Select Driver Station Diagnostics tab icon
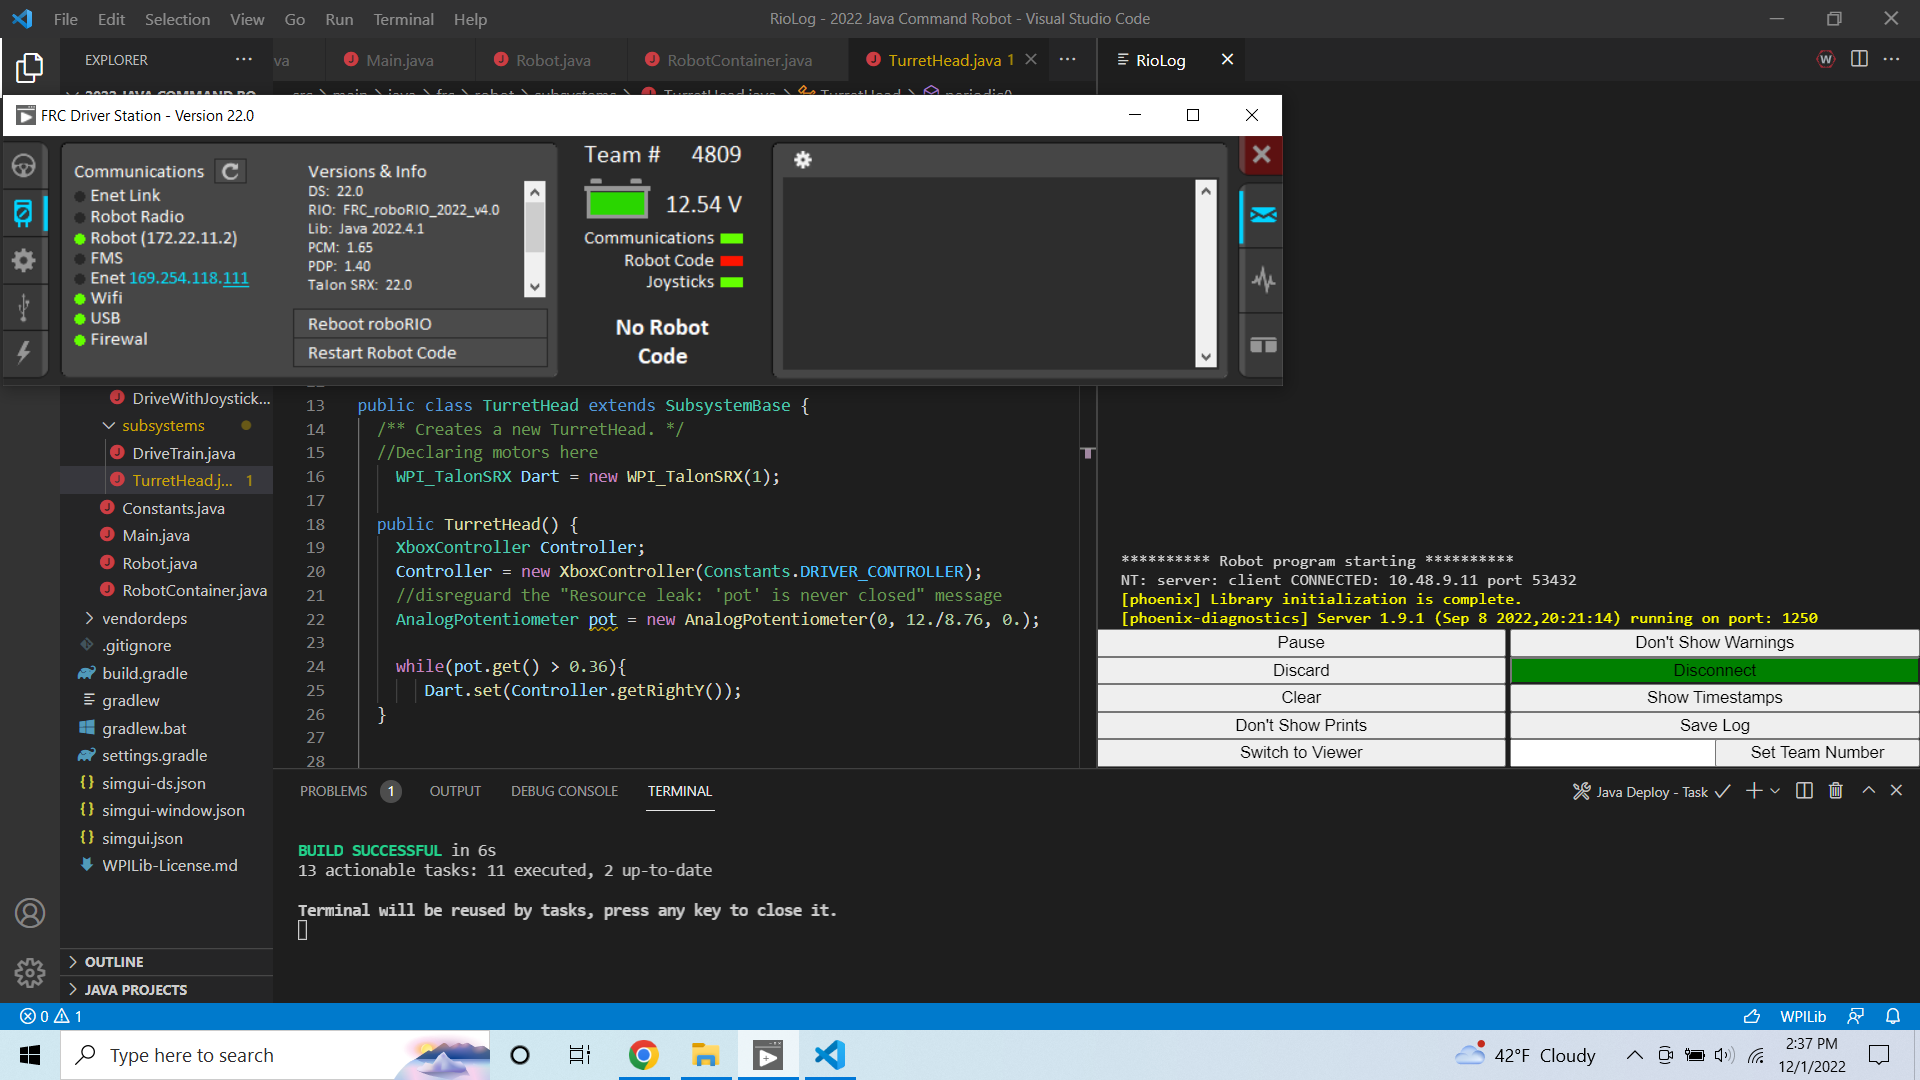Screen dimensions: 1920x1080 (x=24, y=213)
